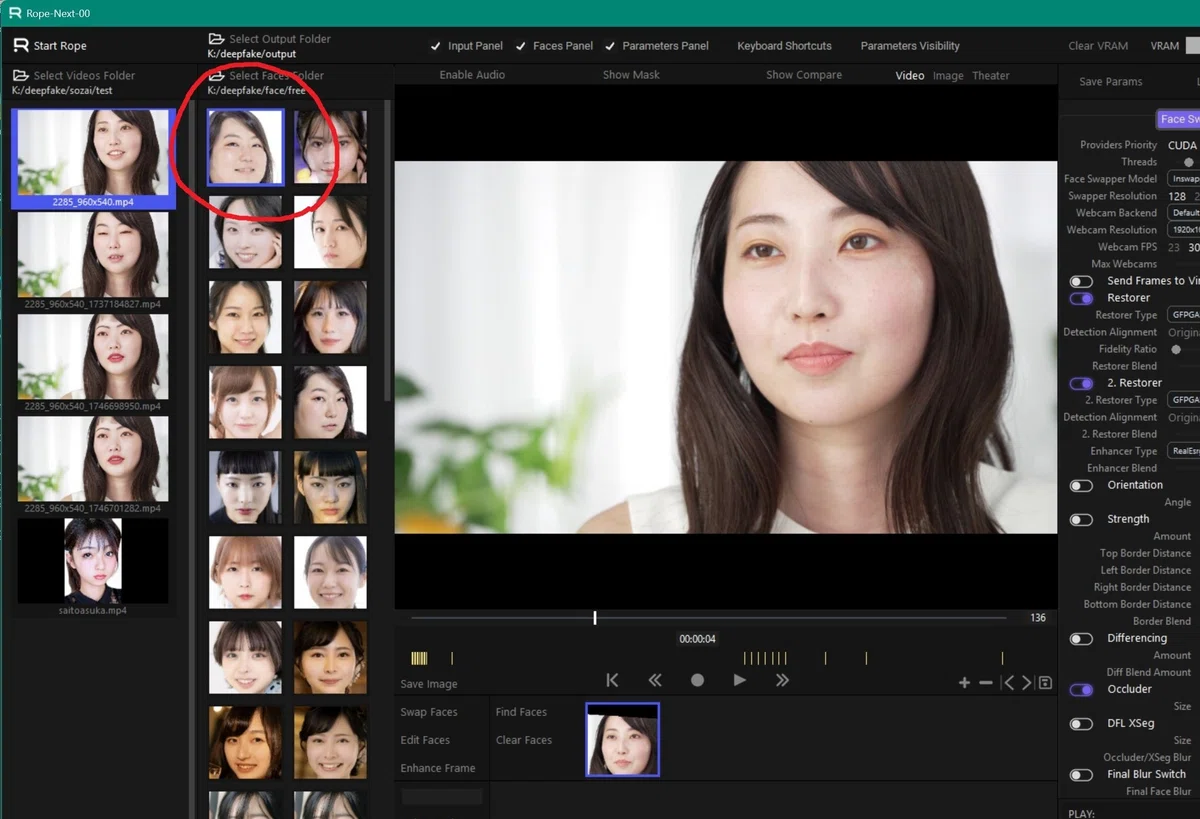Image resolution: width=1200 pixels, height=819 pixels.
Task: Switch to the Video view tab
Action: pos(910,76)
